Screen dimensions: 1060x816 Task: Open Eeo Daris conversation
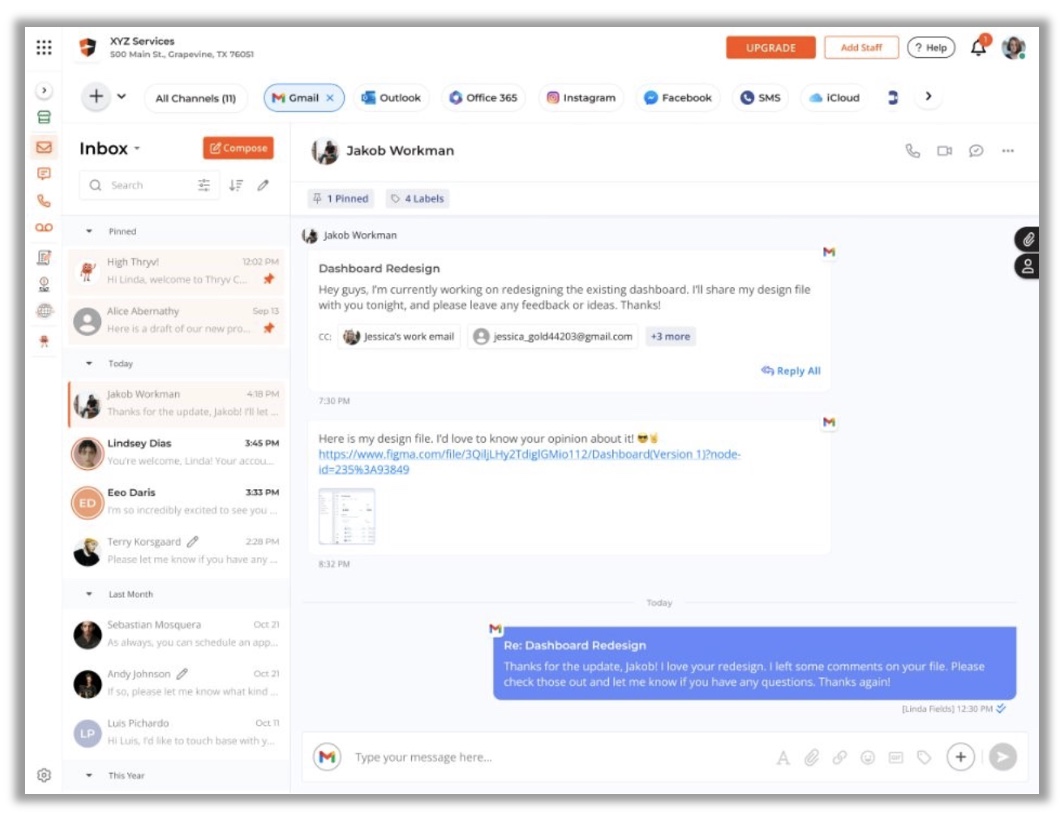pos(176,502)
